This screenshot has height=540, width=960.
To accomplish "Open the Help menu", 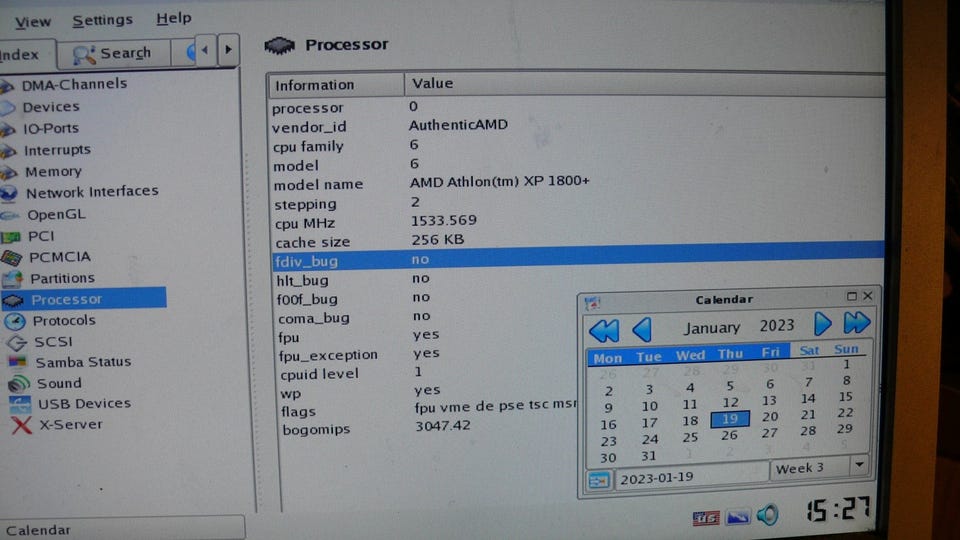I will pyautogui.click(x=174, y=18).
